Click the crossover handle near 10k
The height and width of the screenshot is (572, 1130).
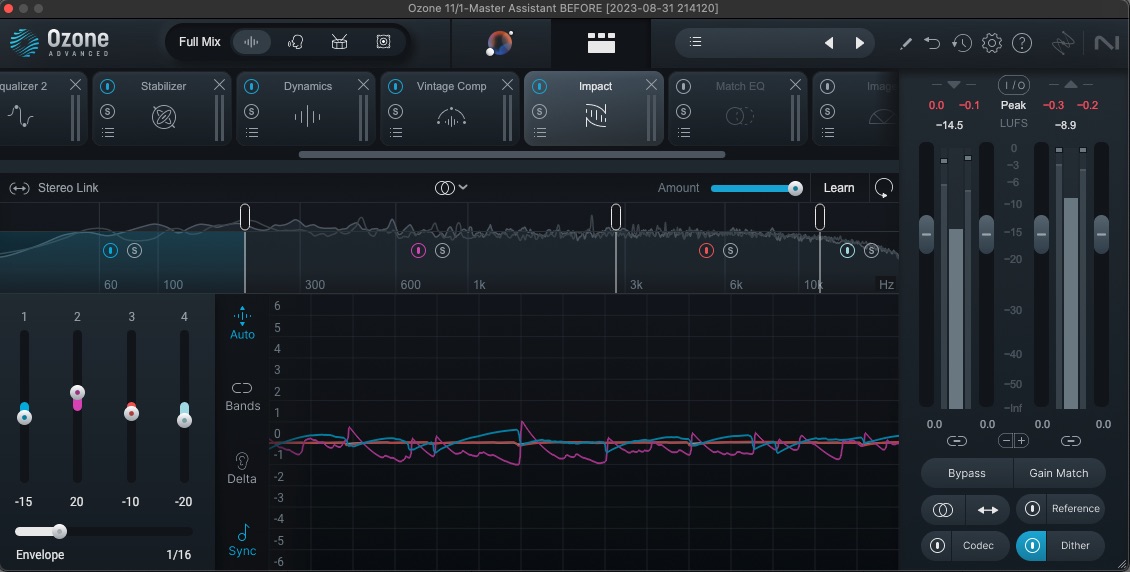click(819, 217)
